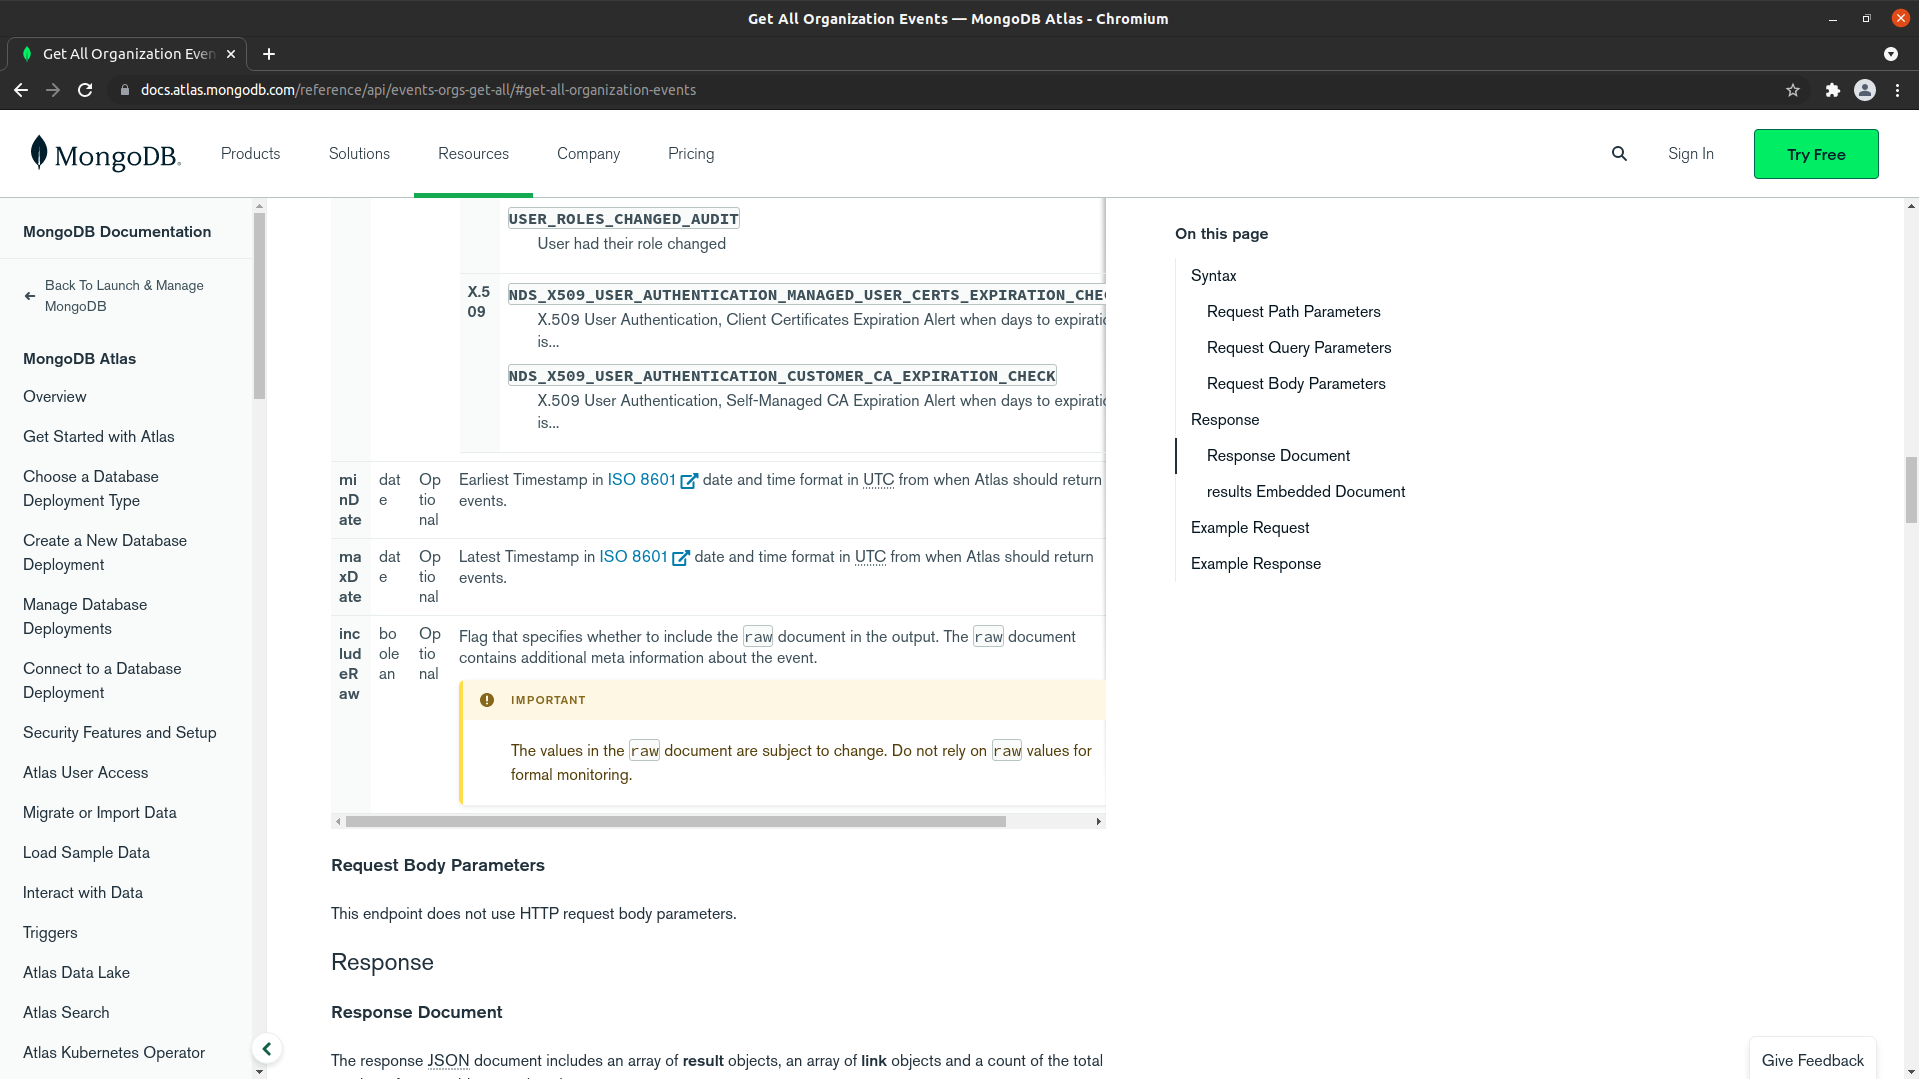Jump to Request Body Parameters in outline
1919x1079 pixels.
tap(1296, 384)
